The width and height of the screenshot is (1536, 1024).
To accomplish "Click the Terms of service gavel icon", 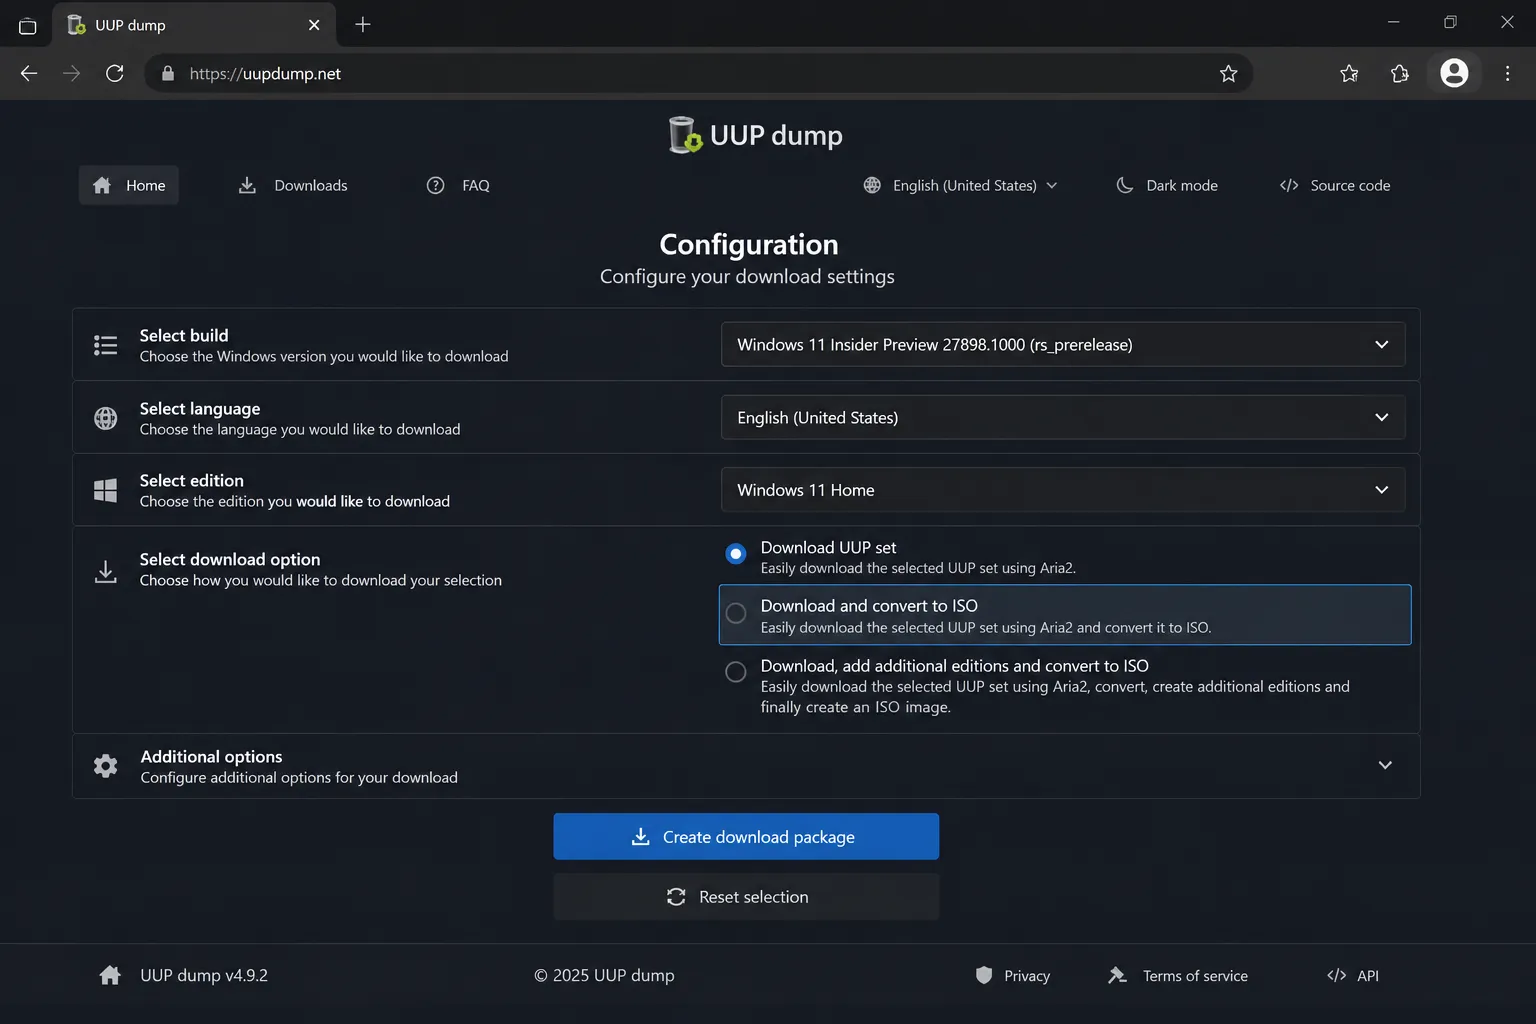I will [x=1117, y=975].
